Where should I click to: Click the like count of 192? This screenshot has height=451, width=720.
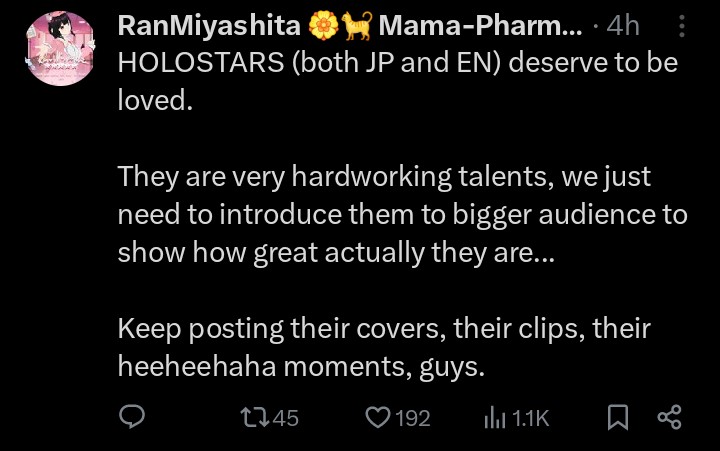click(412, 418)
